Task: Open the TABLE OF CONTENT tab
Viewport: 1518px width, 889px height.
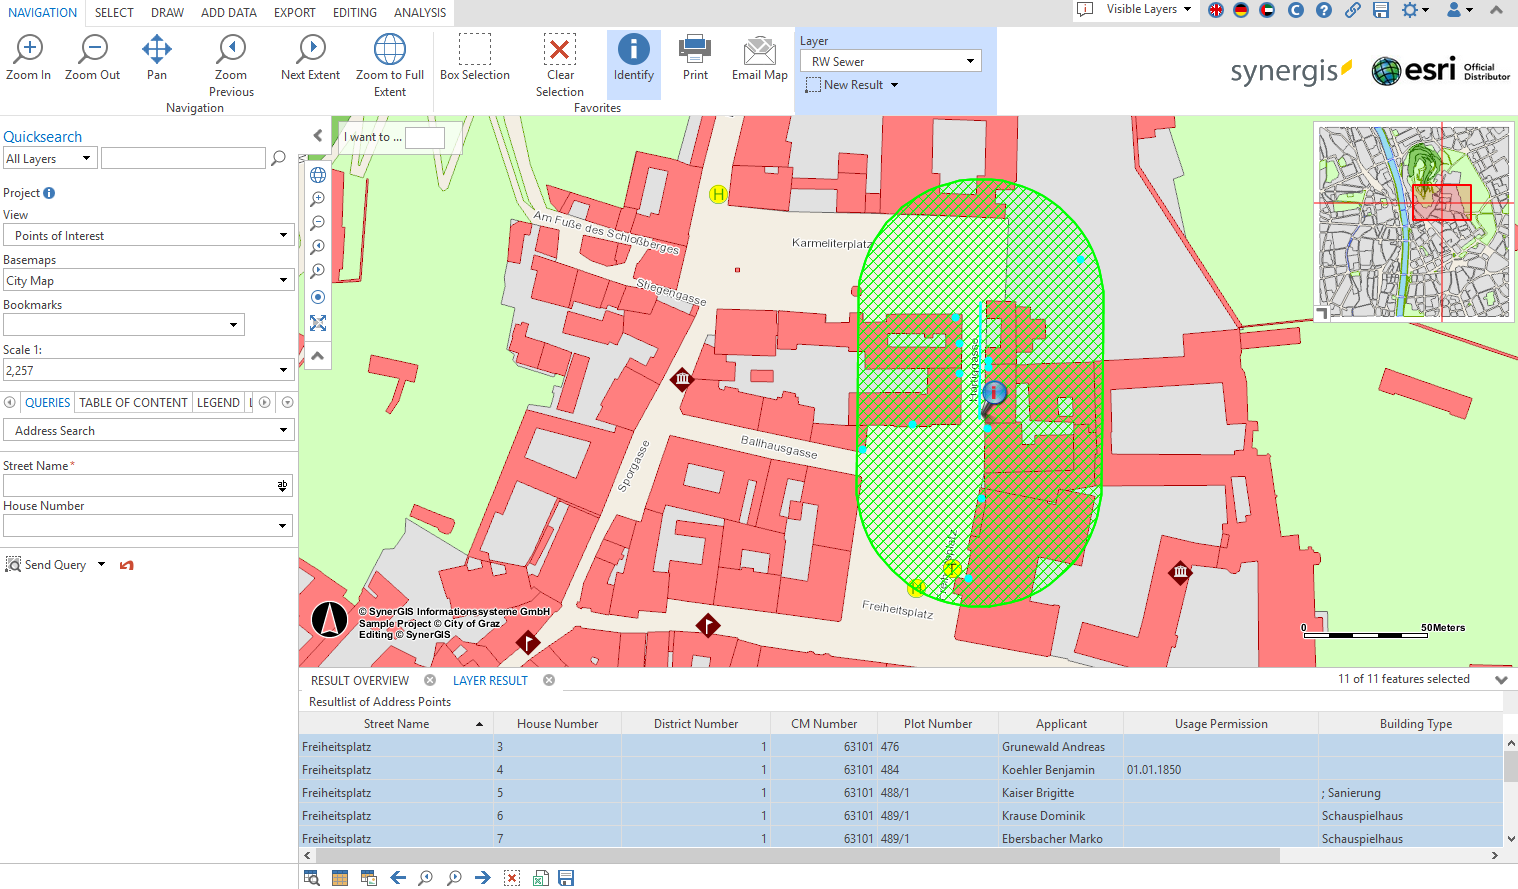Action: (133, 403)
